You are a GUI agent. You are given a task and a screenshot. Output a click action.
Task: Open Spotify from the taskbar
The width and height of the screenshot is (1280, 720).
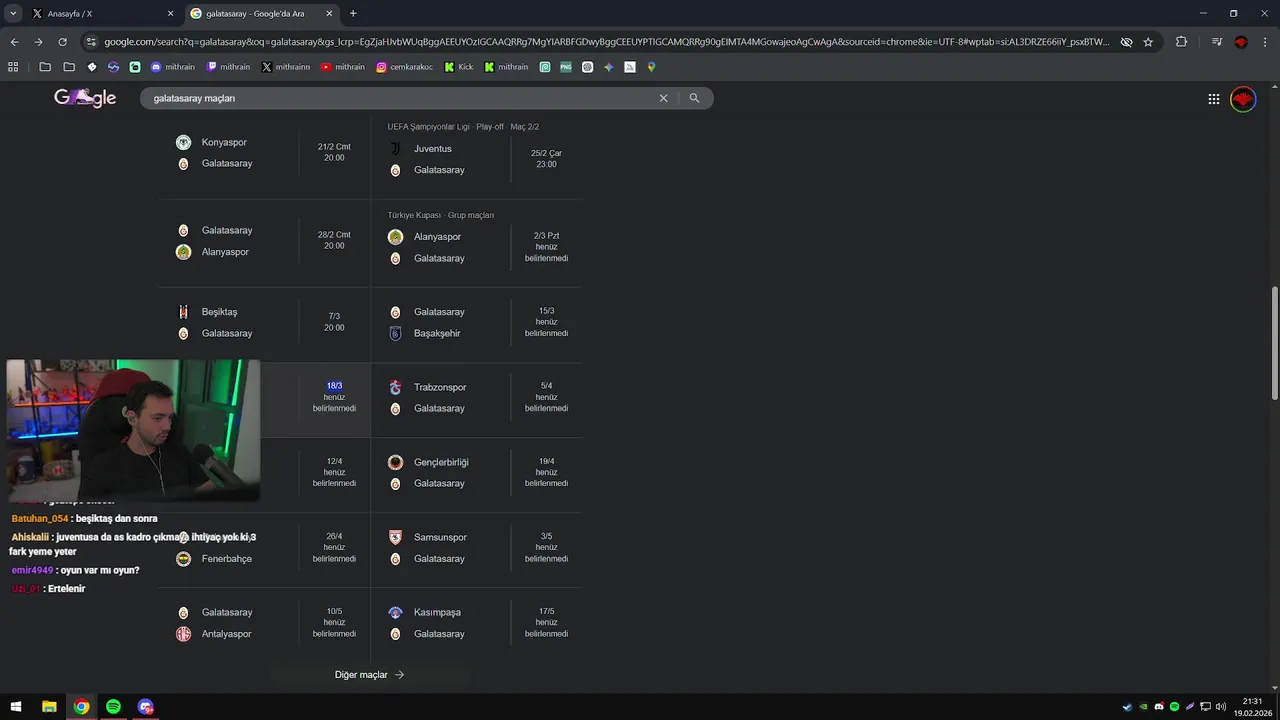coord(113,707)
